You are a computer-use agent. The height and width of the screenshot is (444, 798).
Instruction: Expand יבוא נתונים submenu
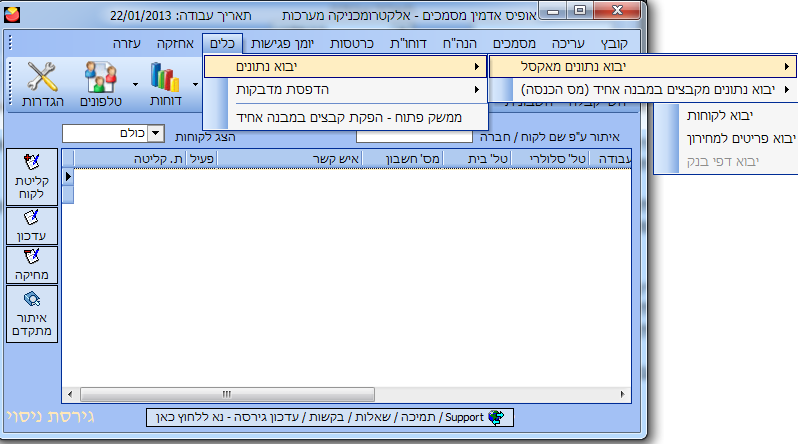345,67
